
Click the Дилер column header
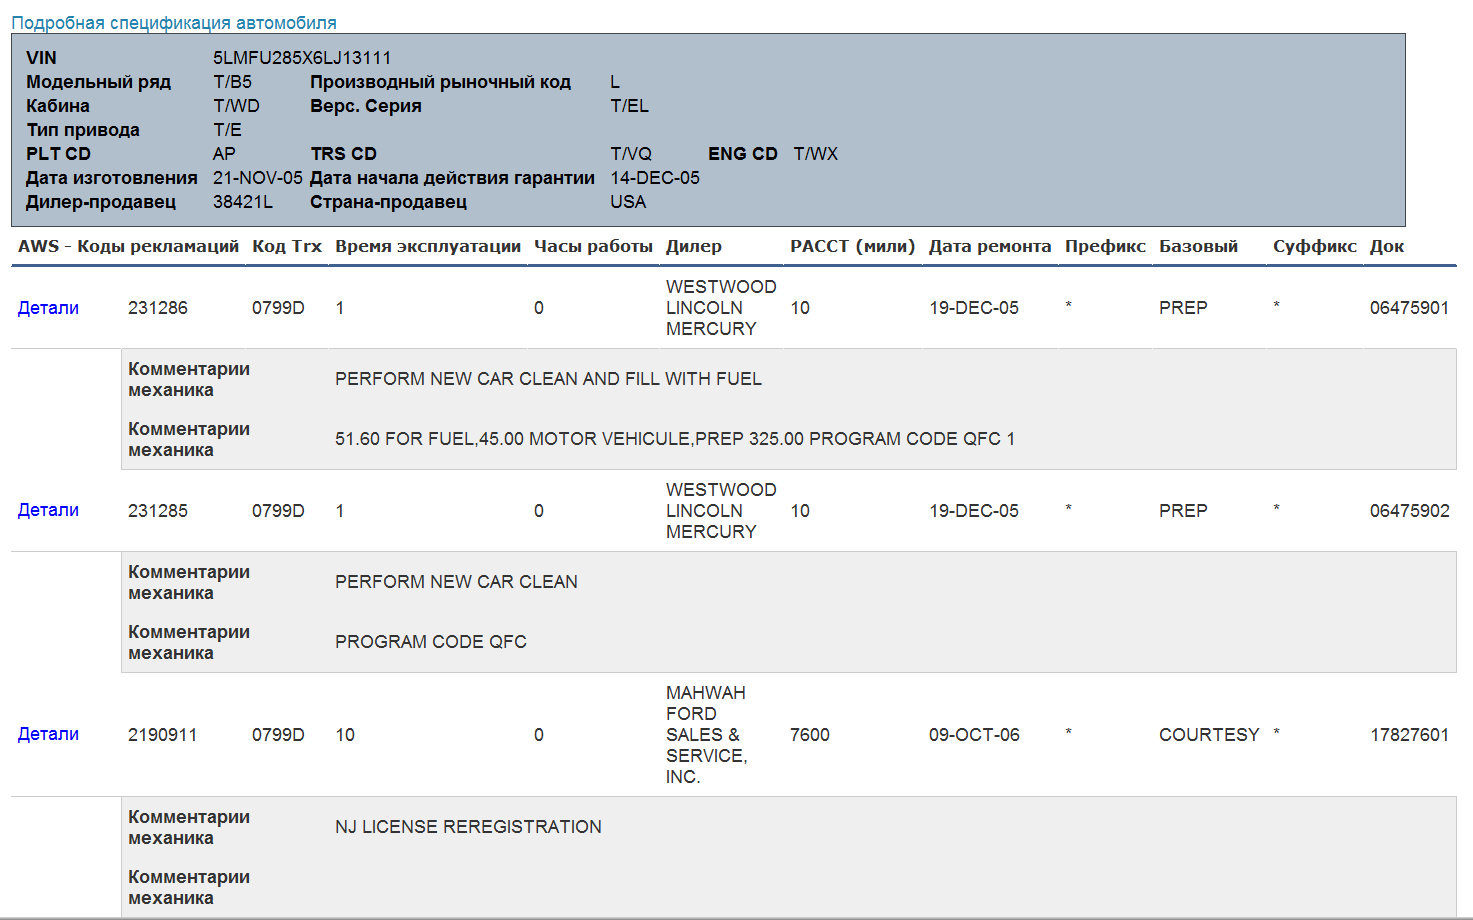pos(693,246)
